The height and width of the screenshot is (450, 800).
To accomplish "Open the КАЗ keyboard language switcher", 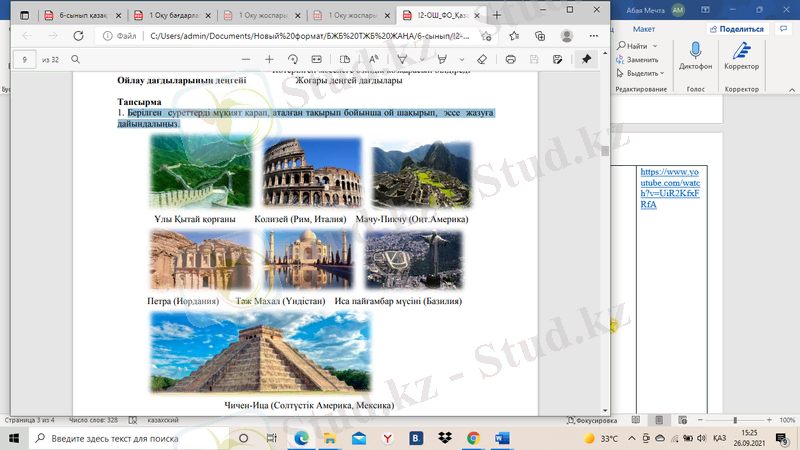I will coord(719,438).
